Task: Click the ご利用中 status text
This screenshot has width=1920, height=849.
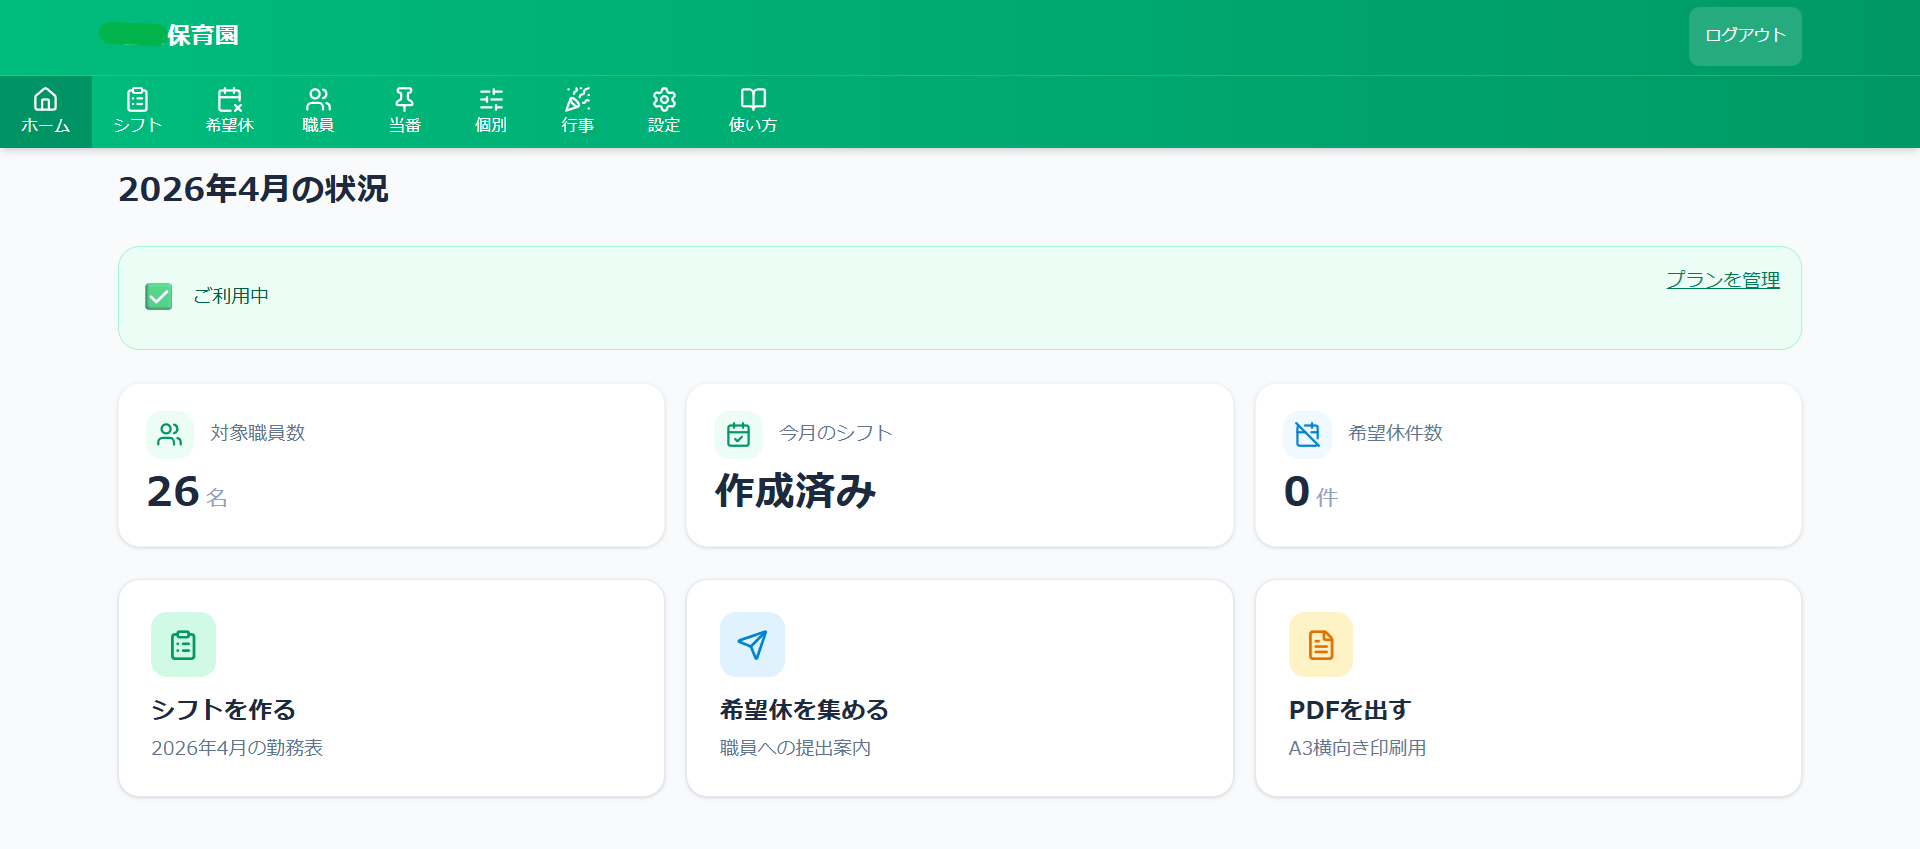Action: (231, 296)
